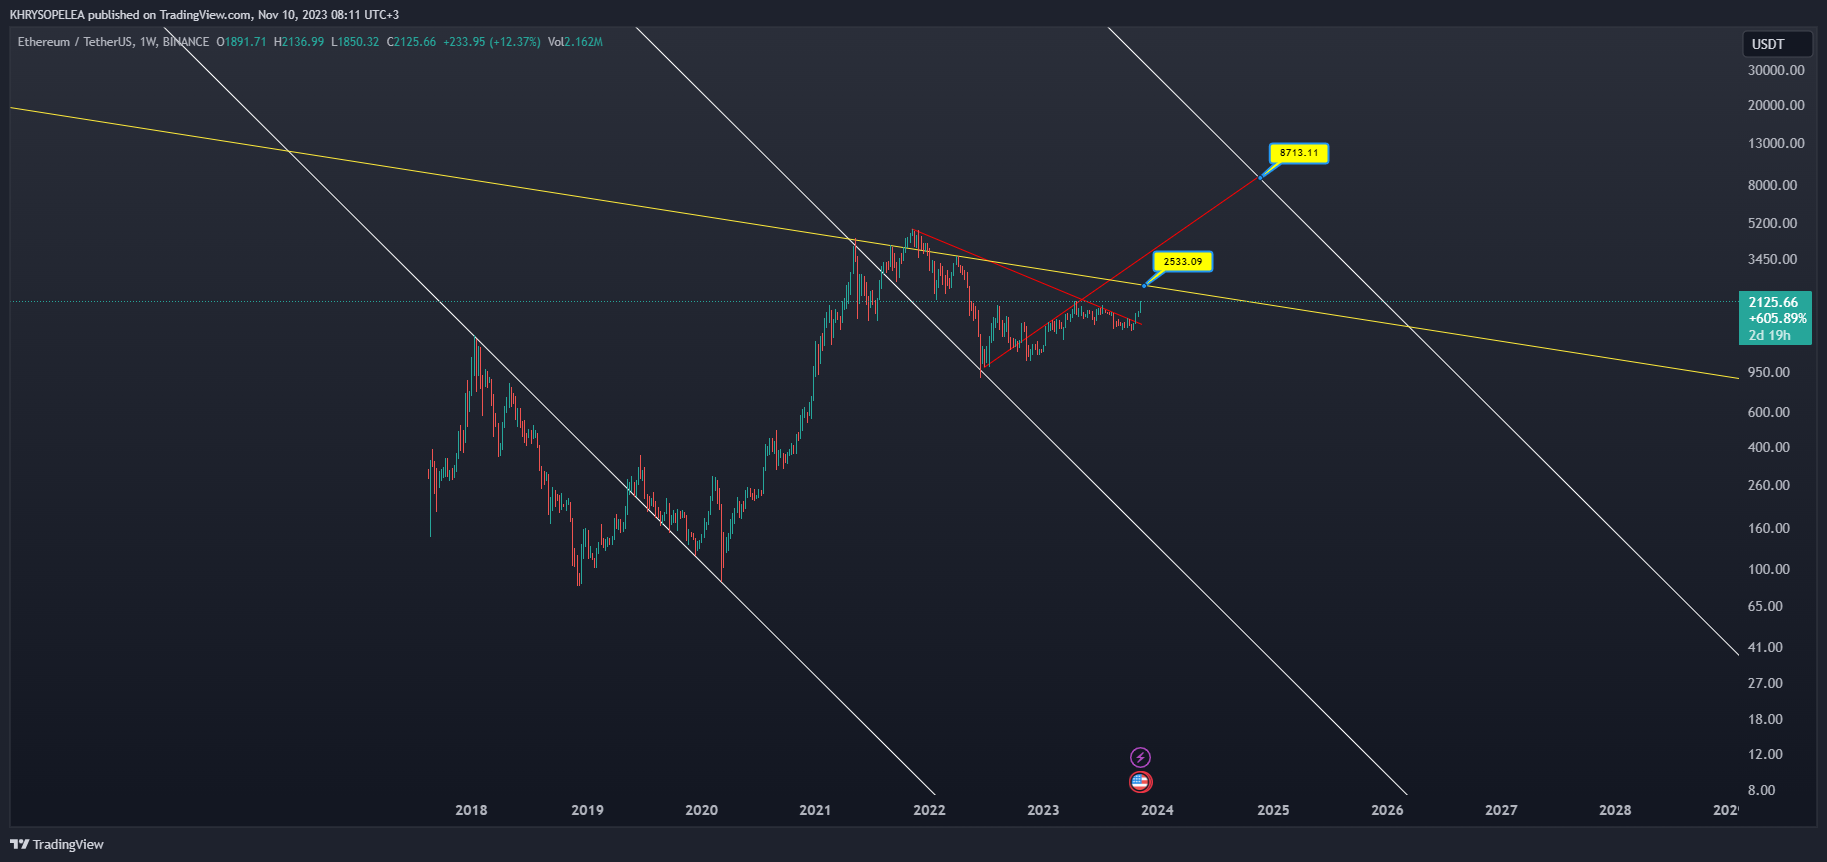The image size is (1827, 862).
Task: Click the 2021 time axis label
Action: click(x=815, y=810)
